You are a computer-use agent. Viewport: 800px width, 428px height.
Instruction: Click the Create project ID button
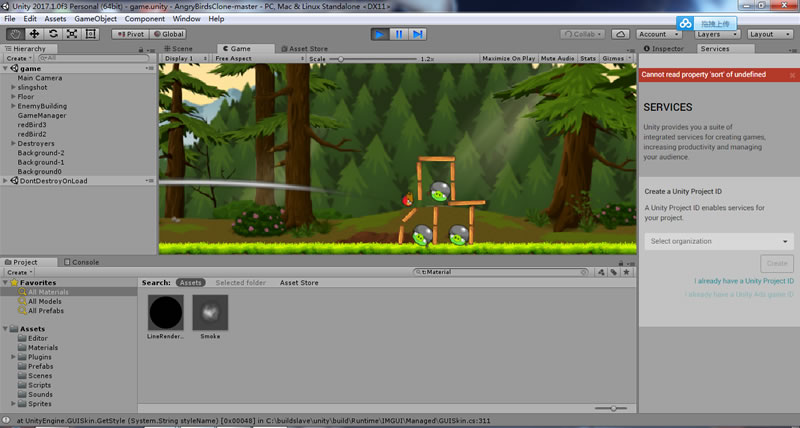click(777, 264)
